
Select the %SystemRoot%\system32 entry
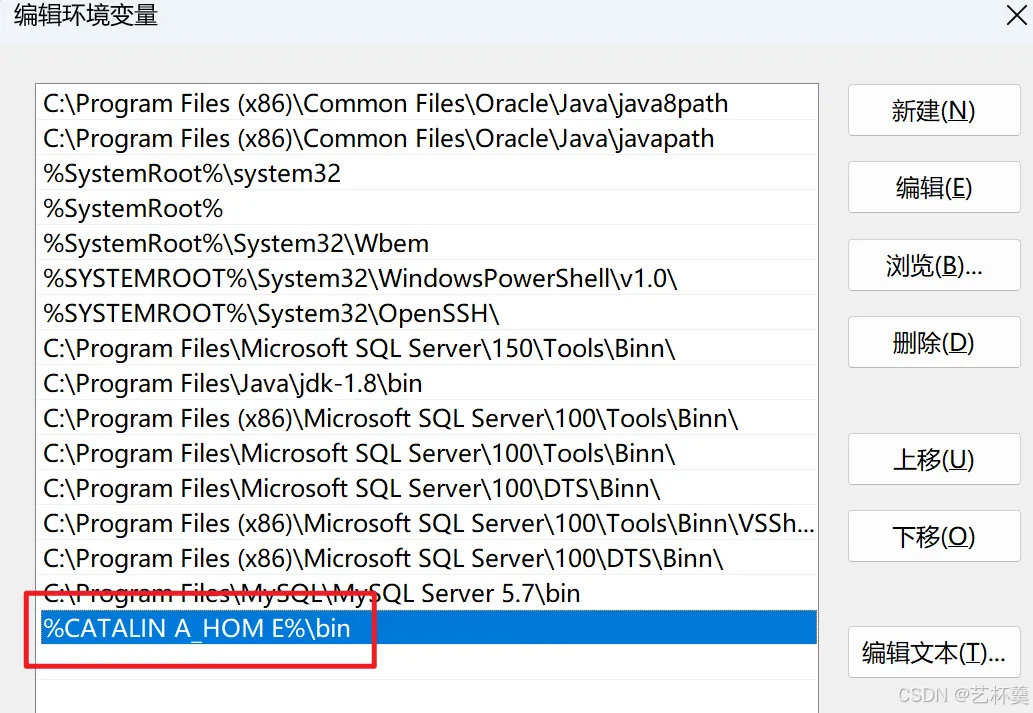click(x=427, y=173)
